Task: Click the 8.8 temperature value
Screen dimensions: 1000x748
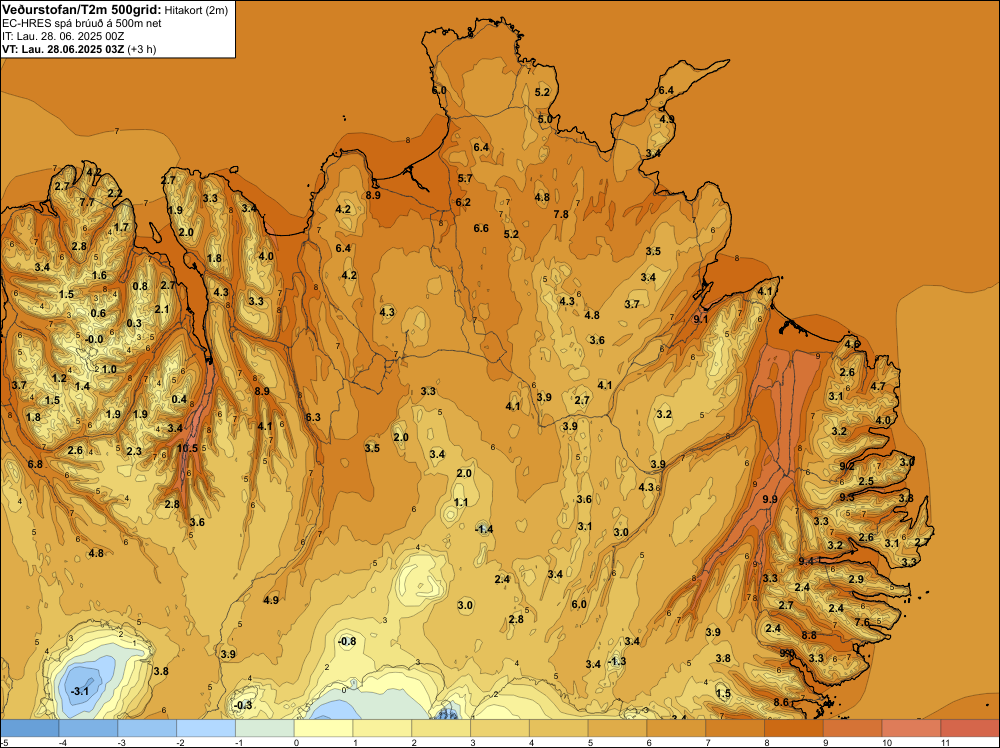Action: pyautogui.click(x=809, y=636)
